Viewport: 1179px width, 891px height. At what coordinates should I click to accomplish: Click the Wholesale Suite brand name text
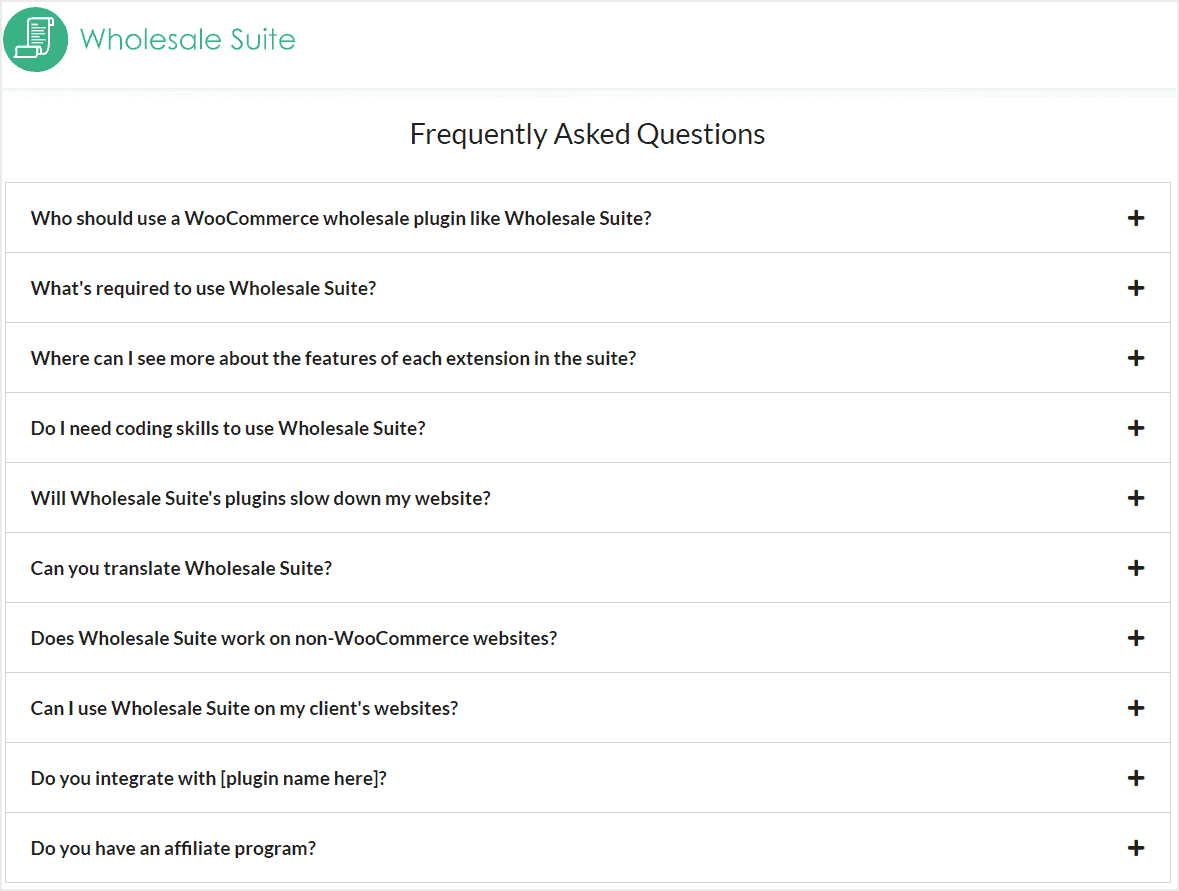(x=188, y=40)
